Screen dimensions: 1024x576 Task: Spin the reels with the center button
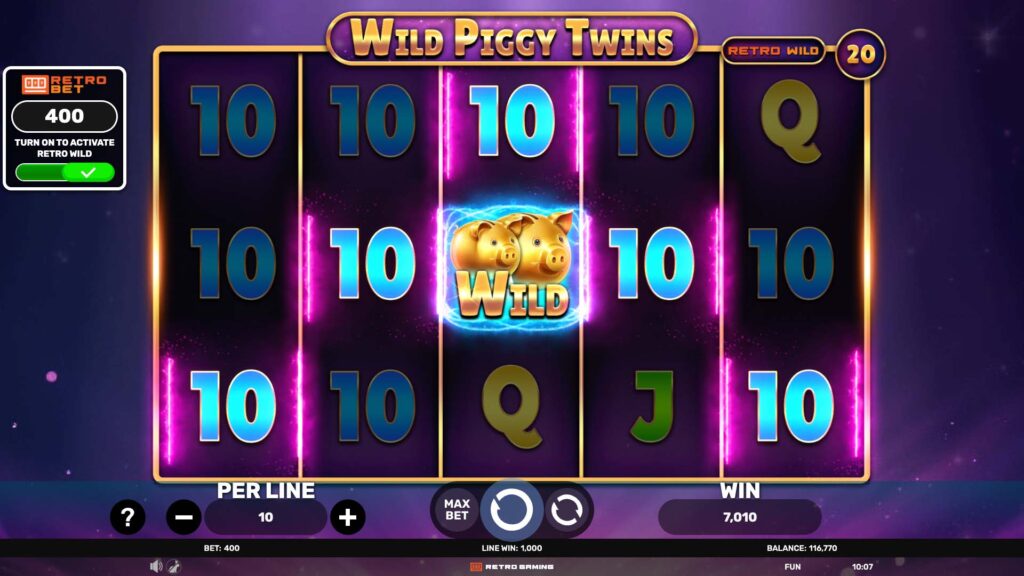click(511, 509)
